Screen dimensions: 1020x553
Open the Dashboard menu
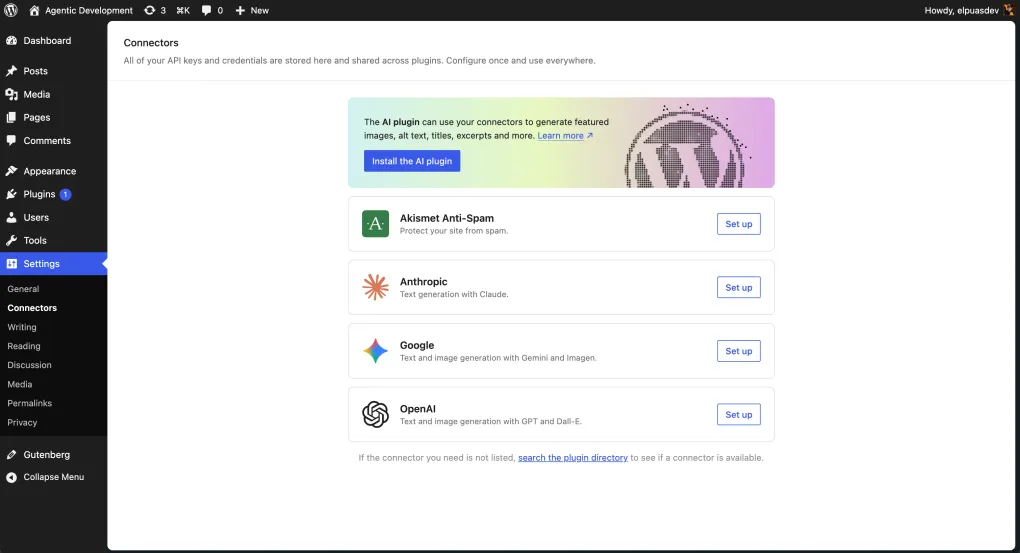click(53, 40)
